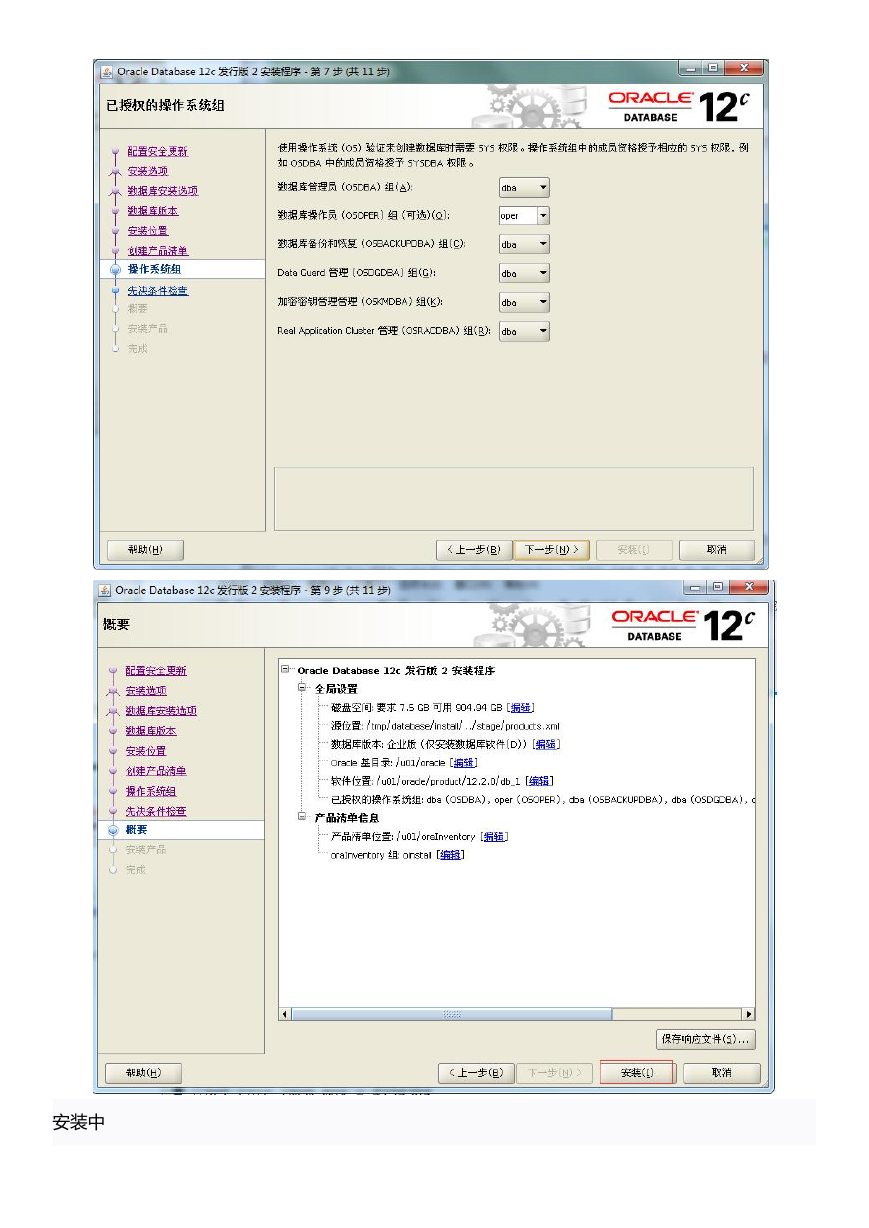The width and height of the screenshot is (869, 1228).
Task: Click 编辑 link beside 数据库版本 企业版
Action: 546,744
